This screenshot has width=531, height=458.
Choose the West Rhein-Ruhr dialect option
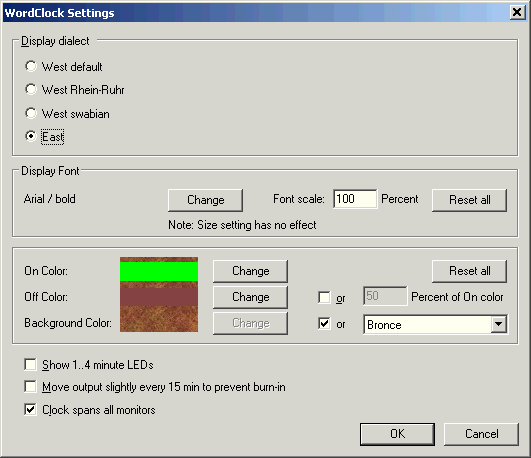click(x=30, y=90)
